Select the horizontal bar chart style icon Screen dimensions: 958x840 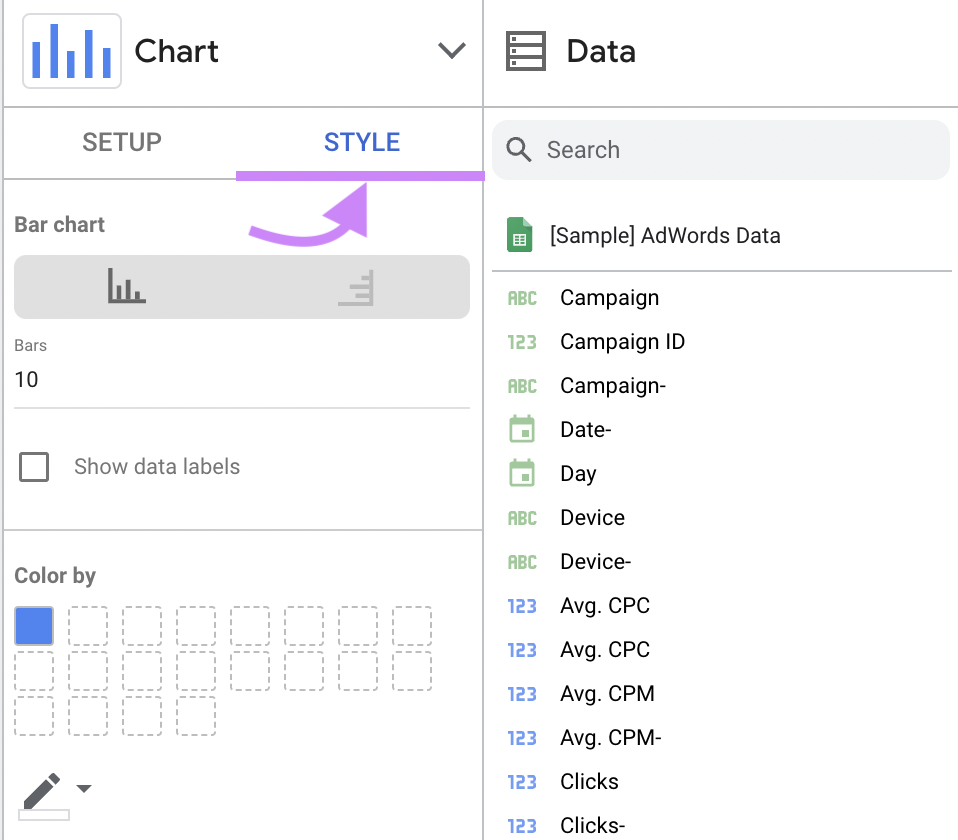356,289
